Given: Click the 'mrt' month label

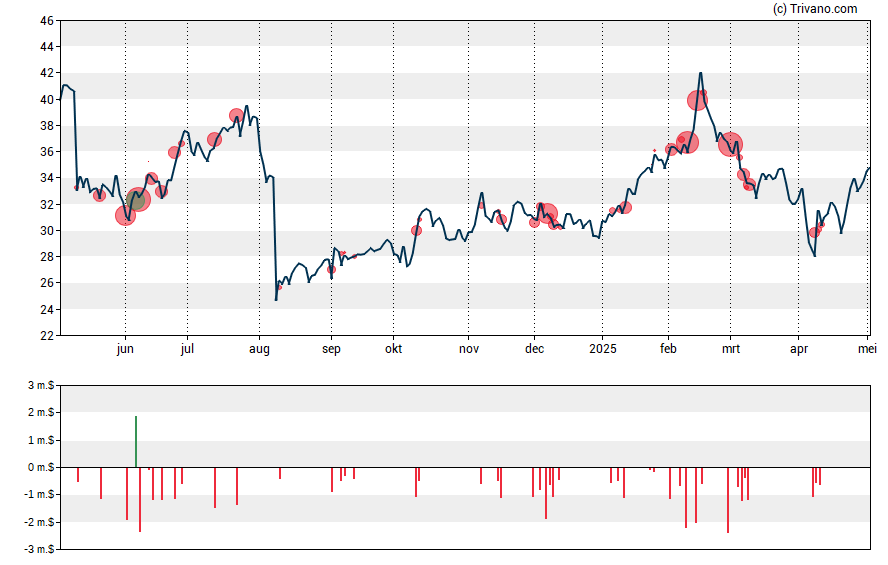Looking at the screenshot, I should (x=731, y=349).
